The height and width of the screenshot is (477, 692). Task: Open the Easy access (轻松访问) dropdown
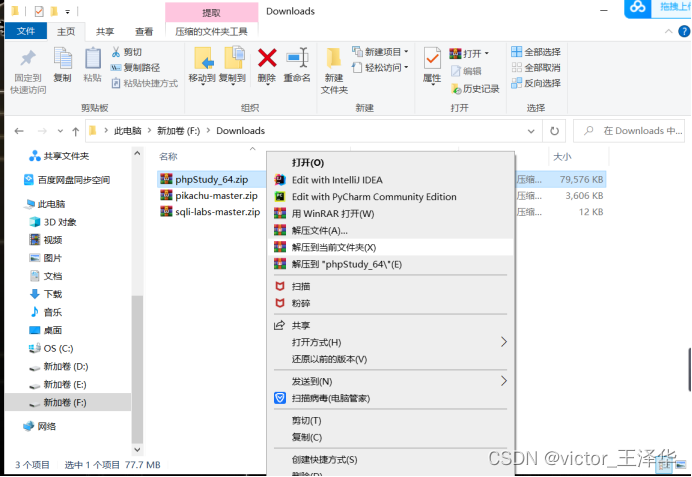[380, 68]
